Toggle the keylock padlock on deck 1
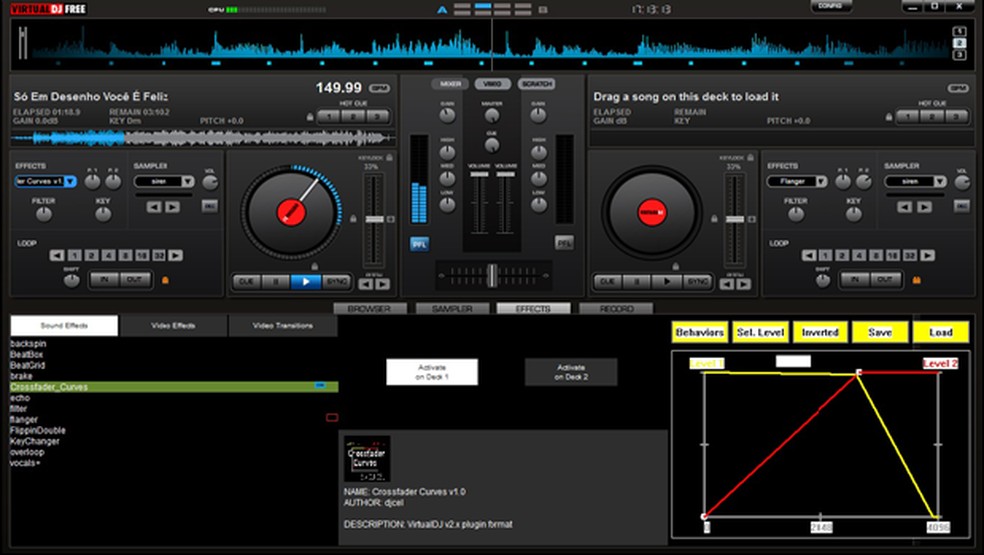The width and height of the screenshot is (984, 555). click(390, 158)
